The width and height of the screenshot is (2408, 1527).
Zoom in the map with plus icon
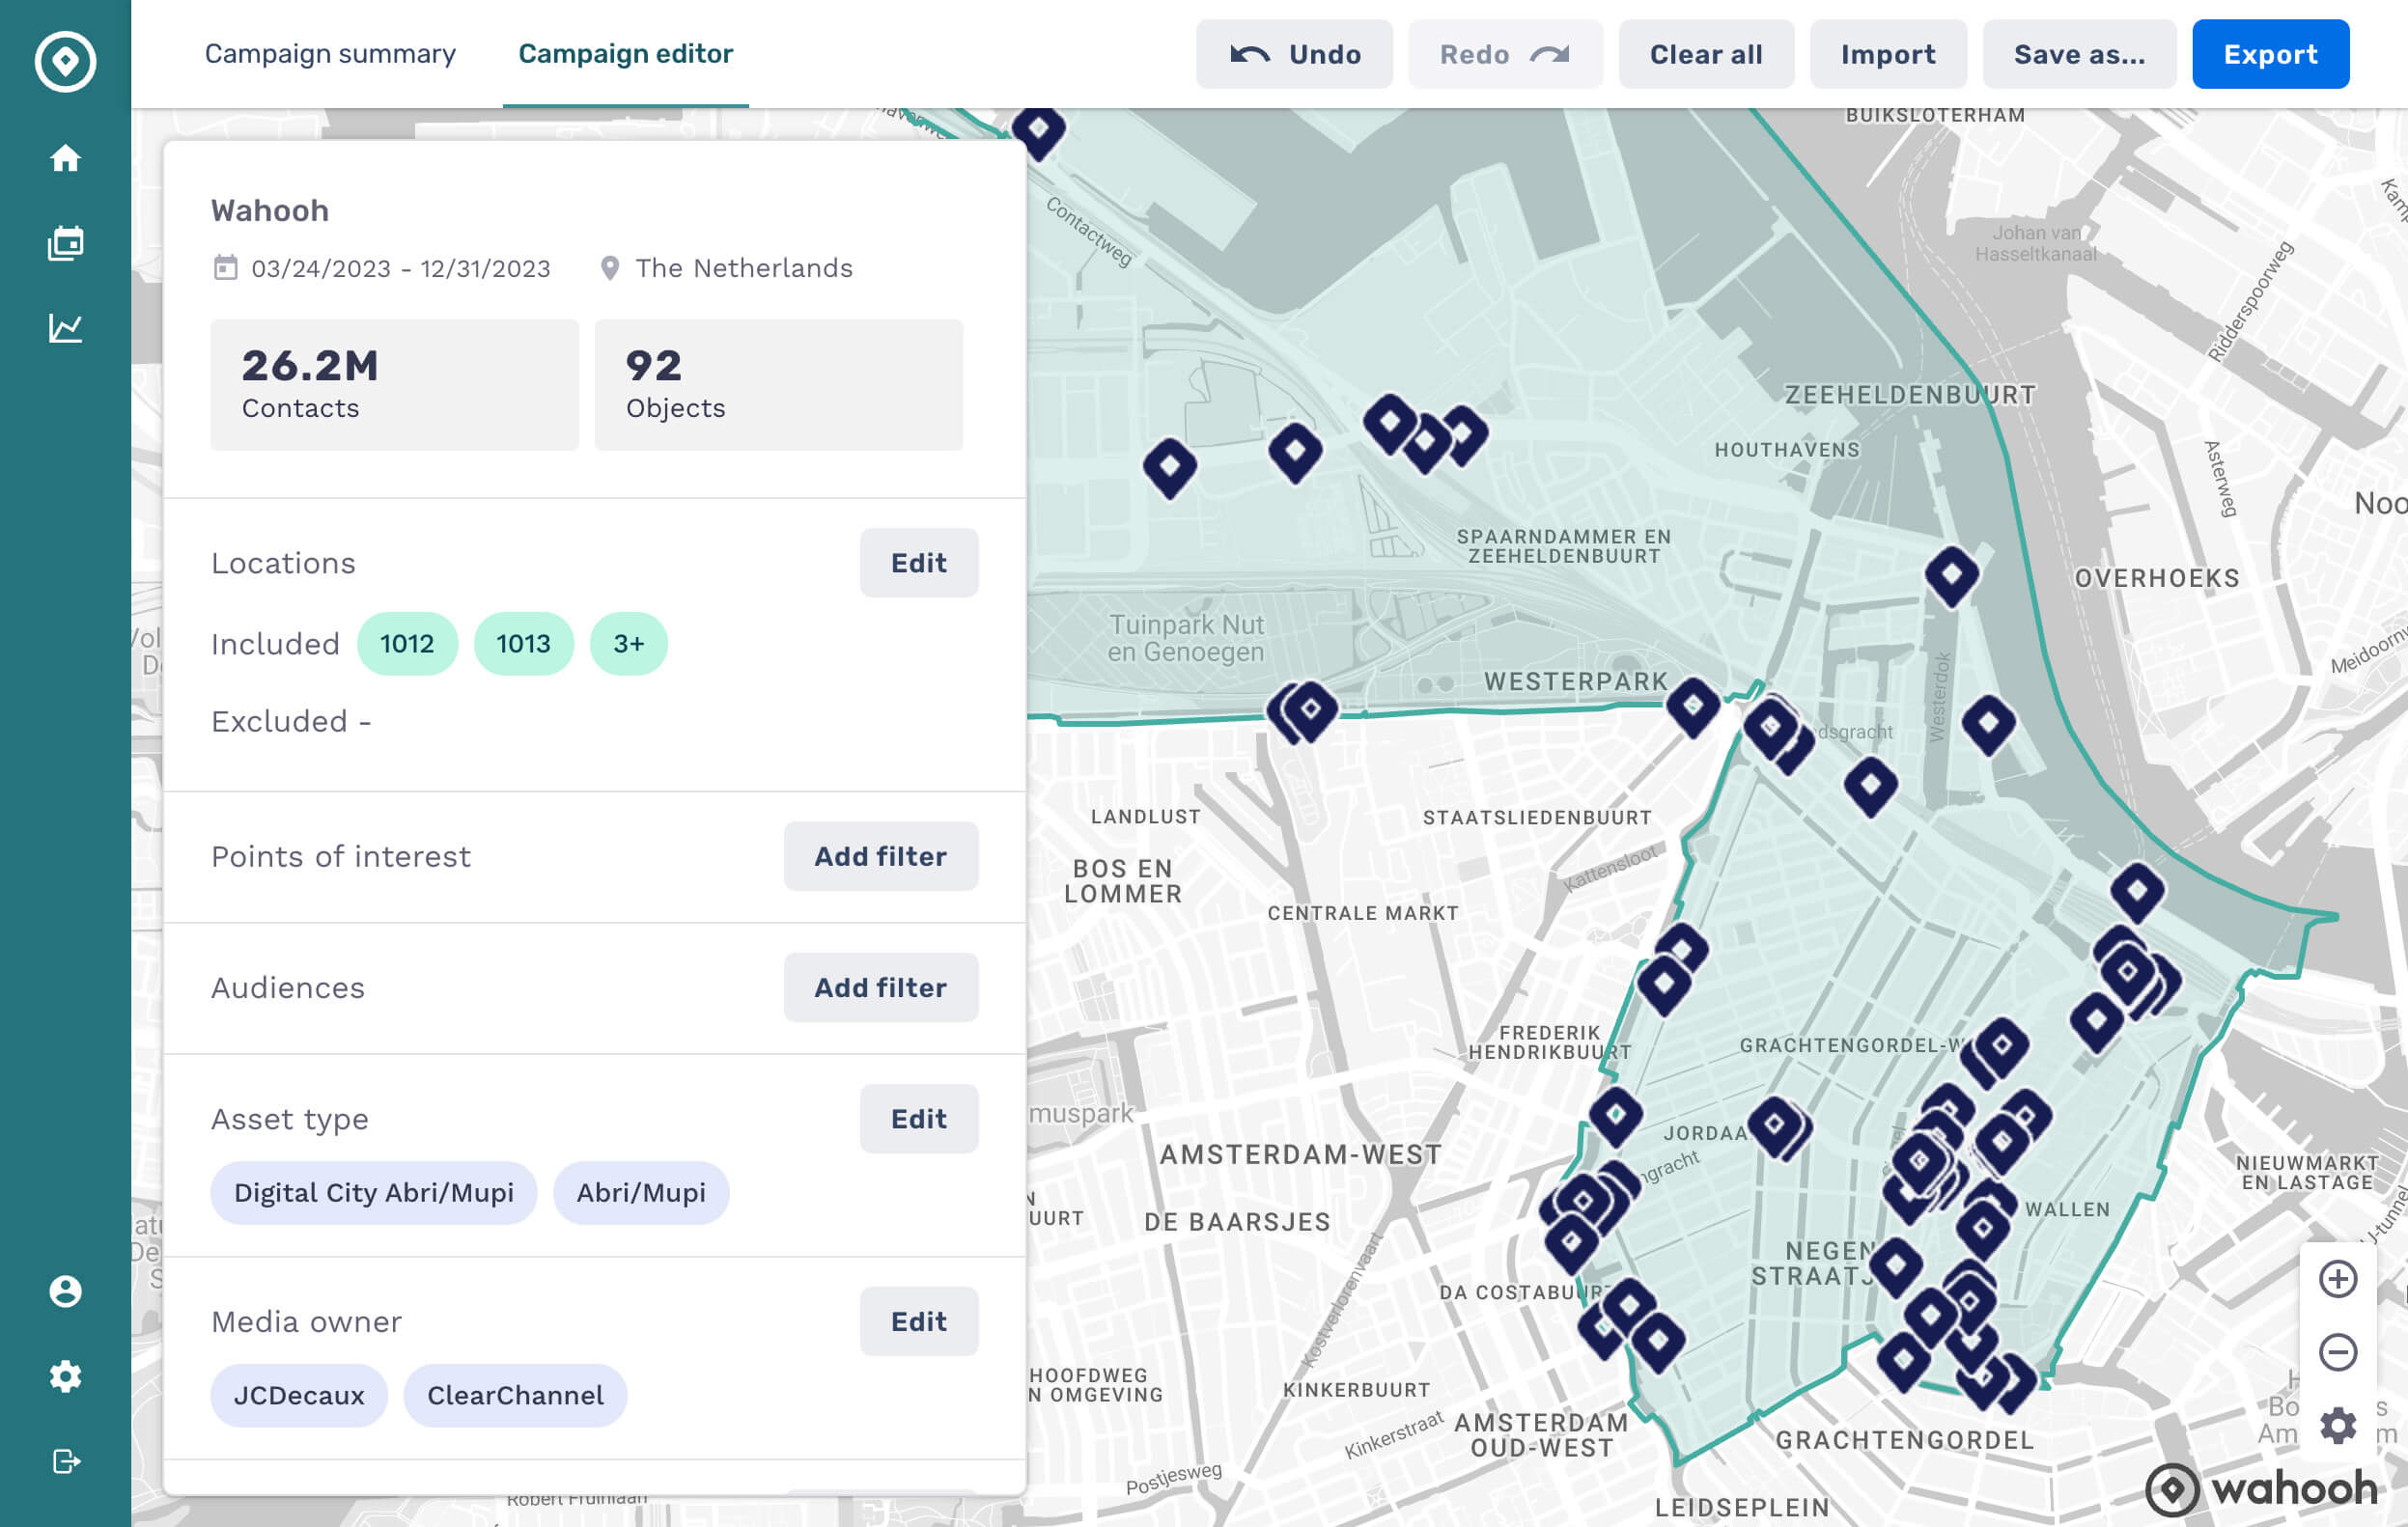pyautogui.click(x=2337, y=1279)
